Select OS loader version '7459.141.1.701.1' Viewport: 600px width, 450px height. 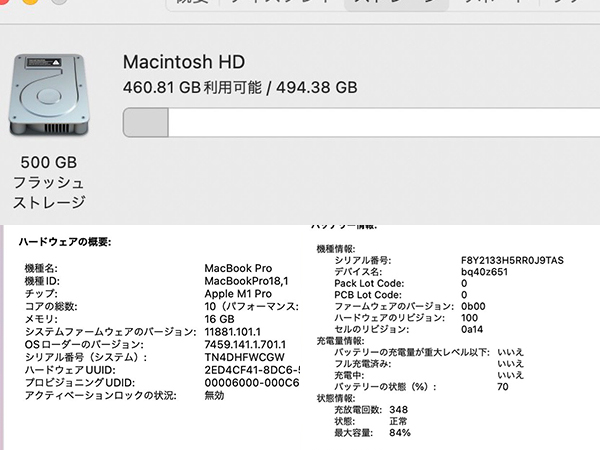point(245,344)
